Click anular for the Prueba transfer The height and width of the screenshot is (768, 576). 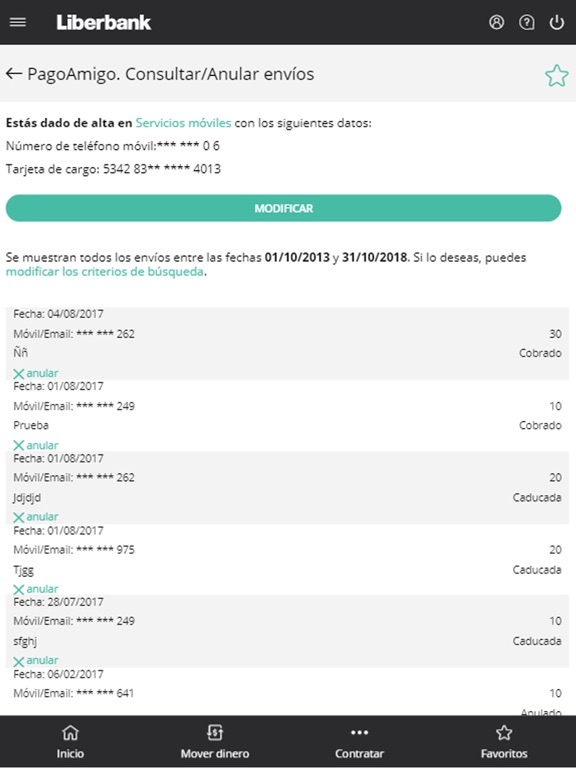[x=36, y=445]
